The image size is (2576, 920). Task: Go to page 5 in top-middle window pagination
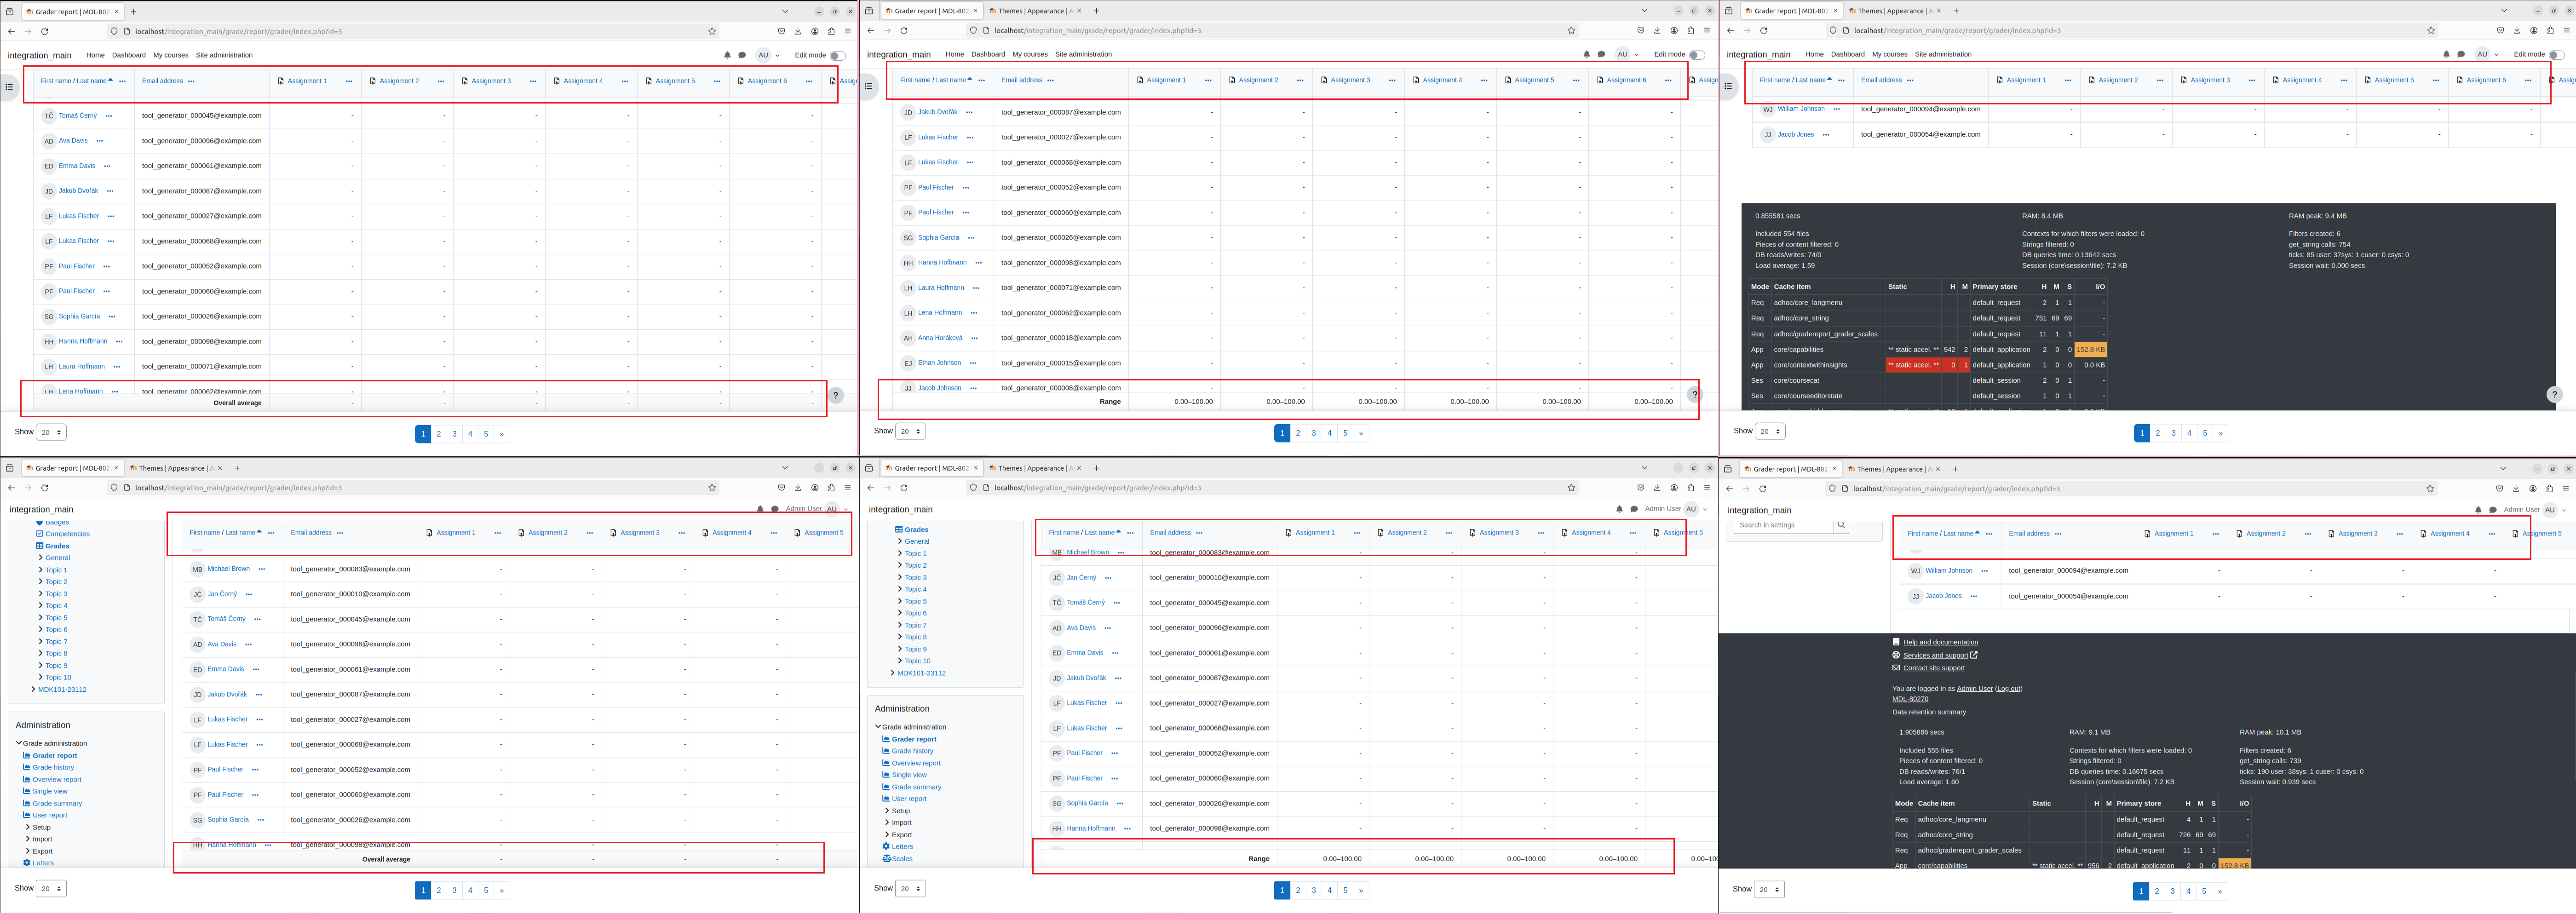(x=1345, y=433)
